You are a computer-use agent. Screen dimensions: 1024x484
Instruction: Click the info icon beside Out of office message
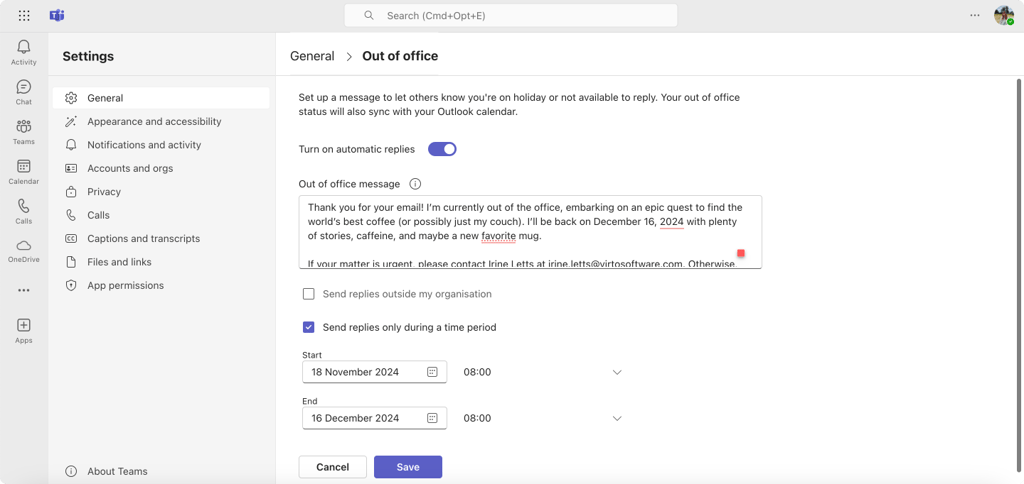[x=415, y=184]
